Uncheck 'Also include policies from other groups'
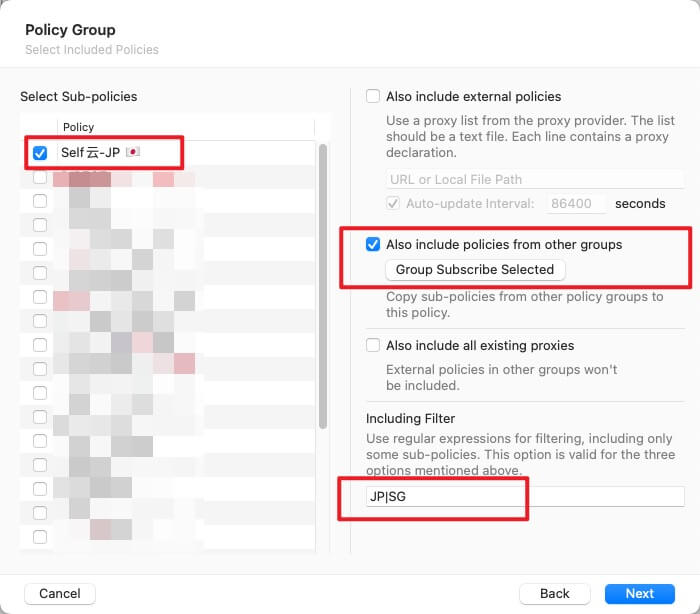Viewport: 700px width, 614px height. 373,244
